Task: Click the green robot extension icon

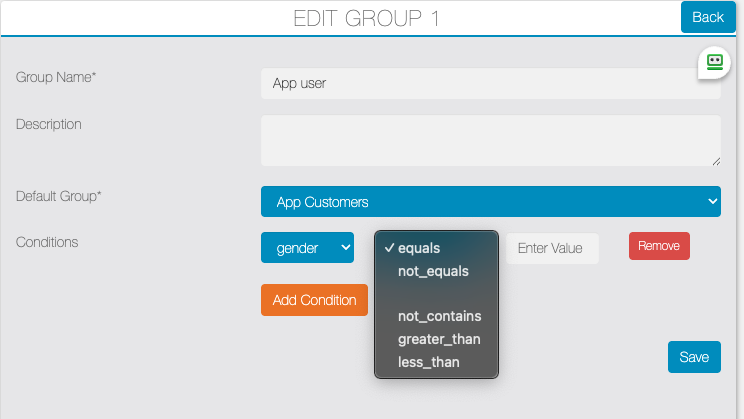Action: point(714,62)
